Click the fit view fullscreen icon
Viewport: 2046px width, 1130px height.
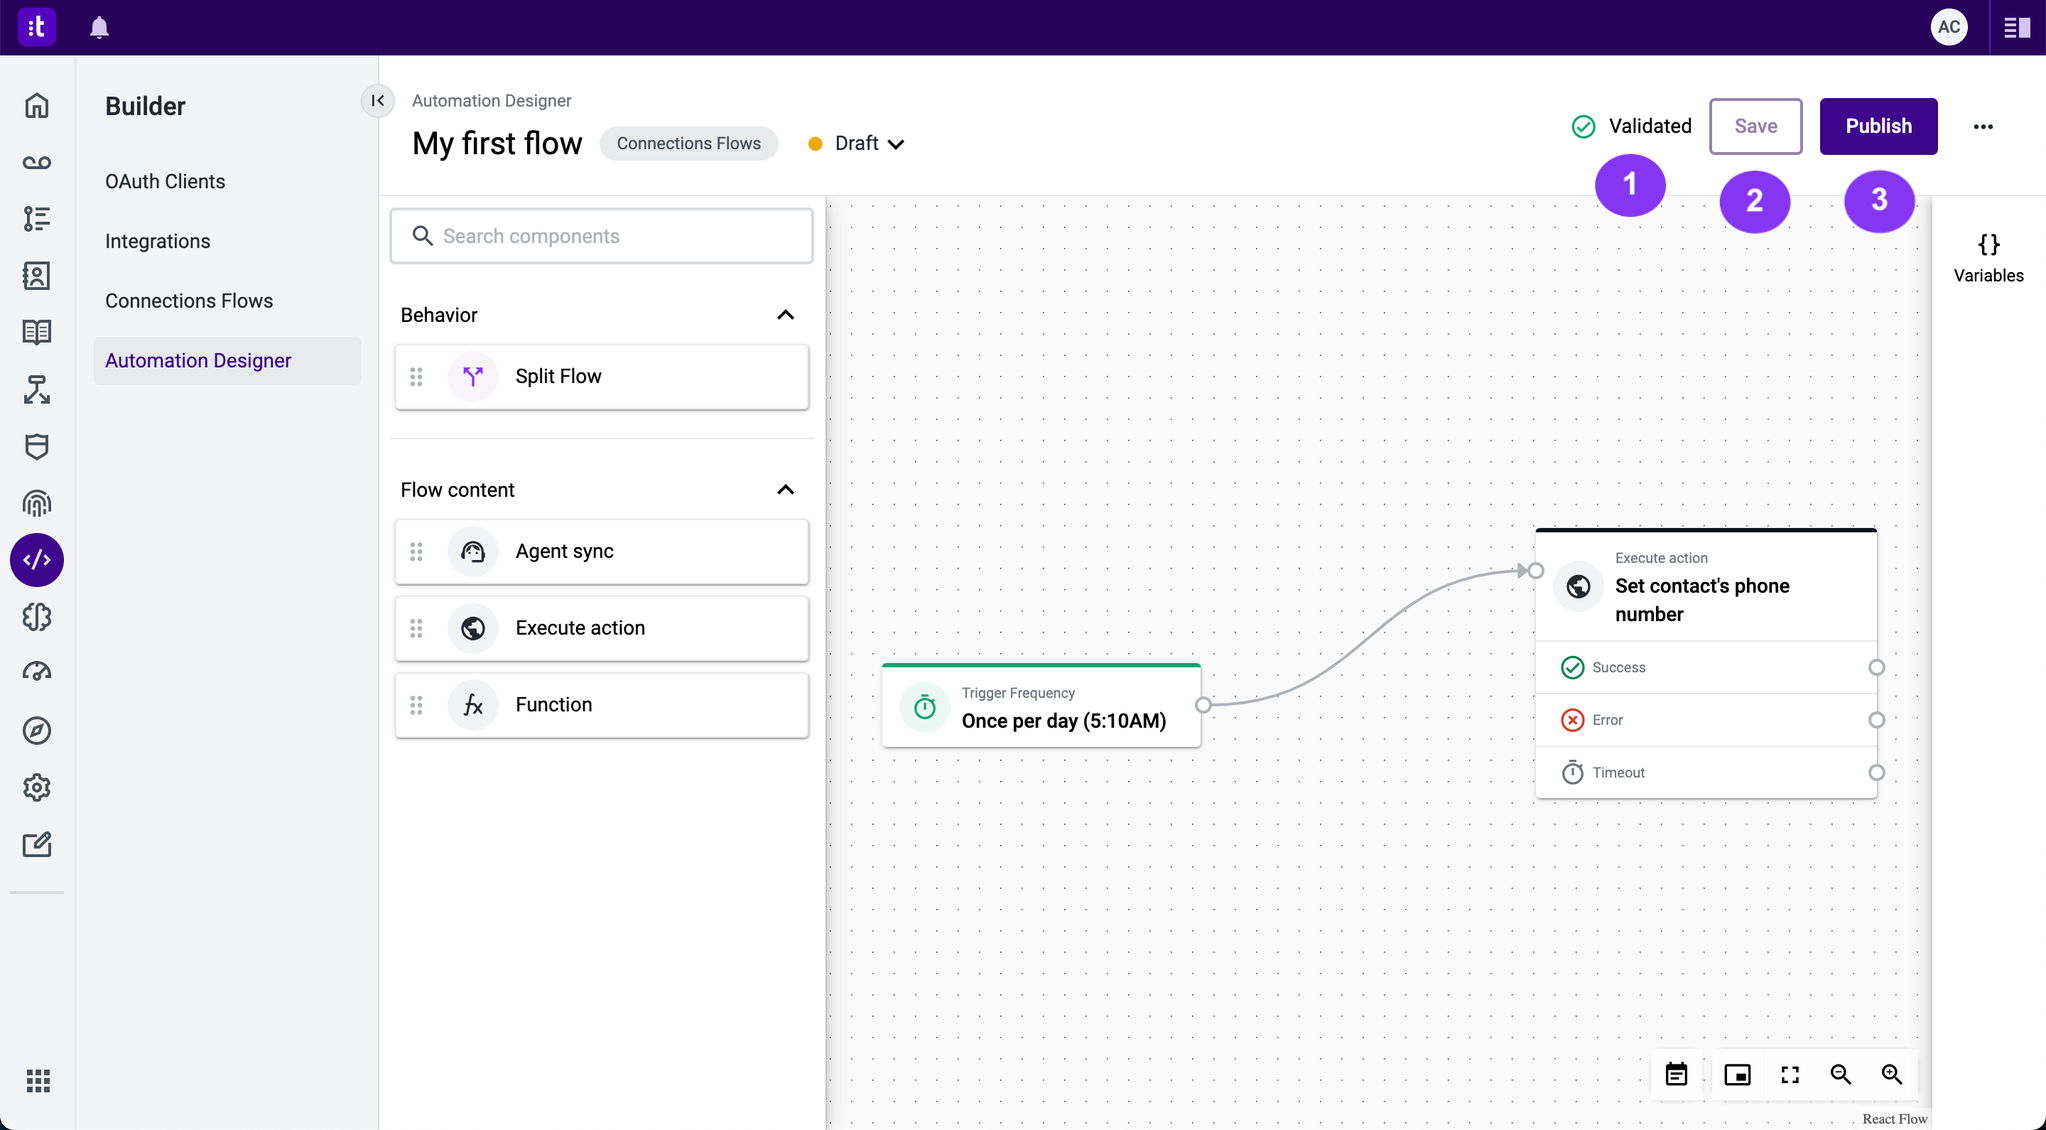click(1789, 1074)
